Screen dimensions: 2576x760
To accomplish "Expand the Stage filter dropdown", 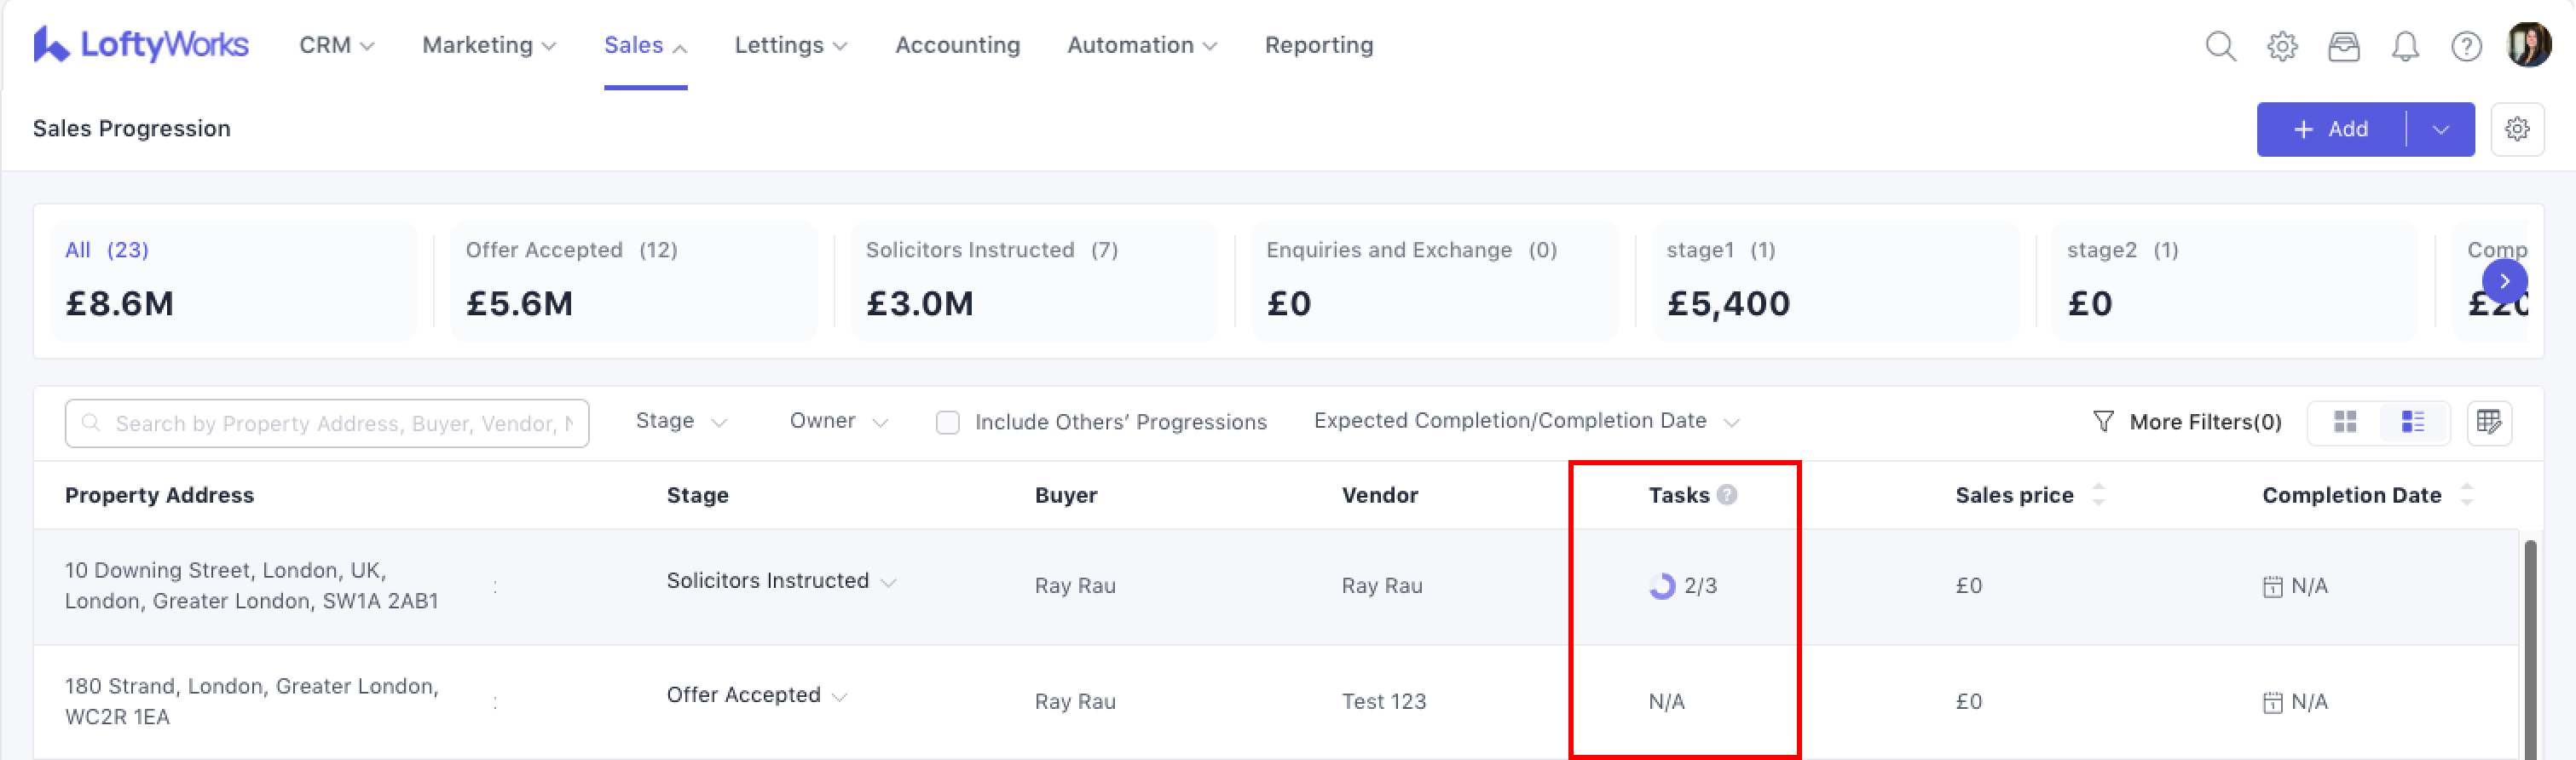I will pyautogui.click(x=681, y=421).
